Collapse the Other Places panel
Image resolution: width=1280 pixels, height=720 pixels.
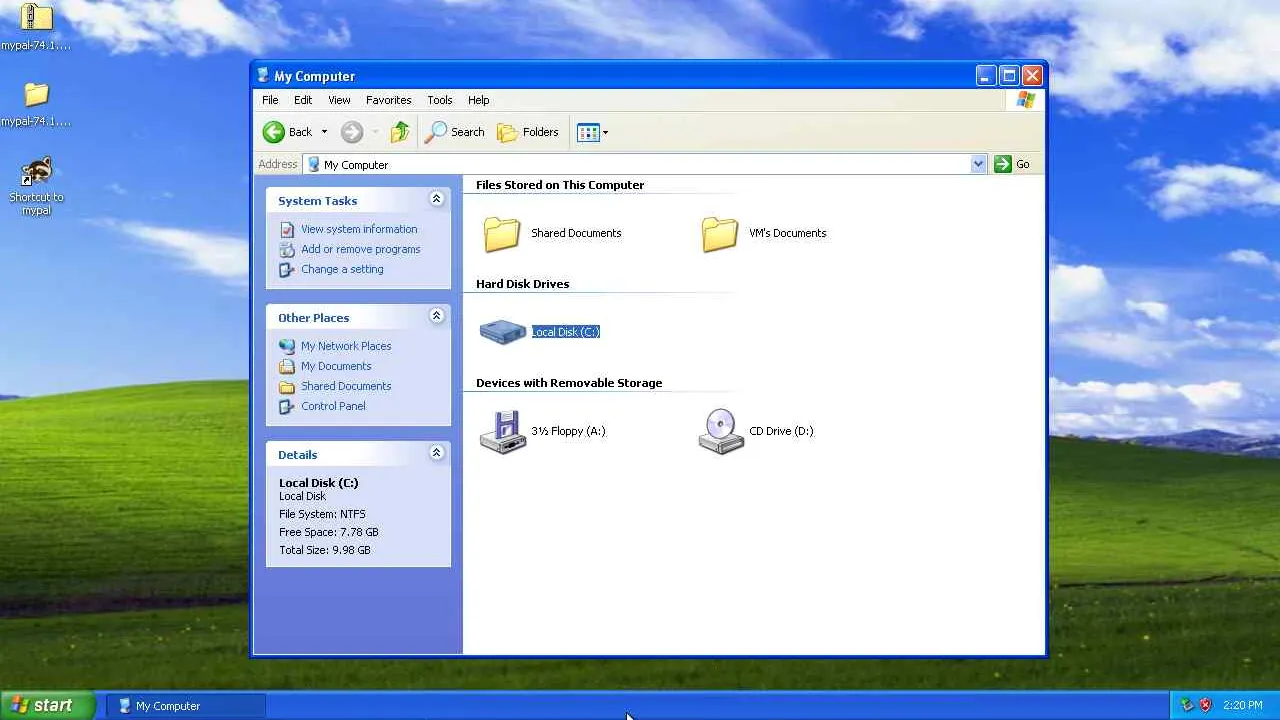point(436,317)
